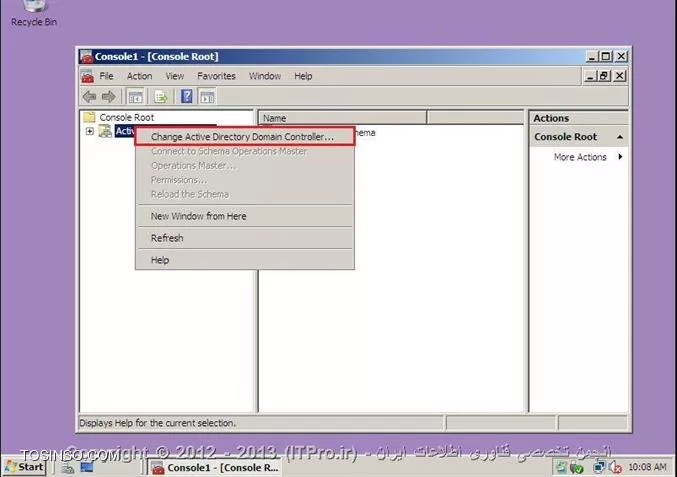Viewport: 677px width, 477px height.
Task: Open the blue Help toolbar icon
Action: tap(187, 96)
